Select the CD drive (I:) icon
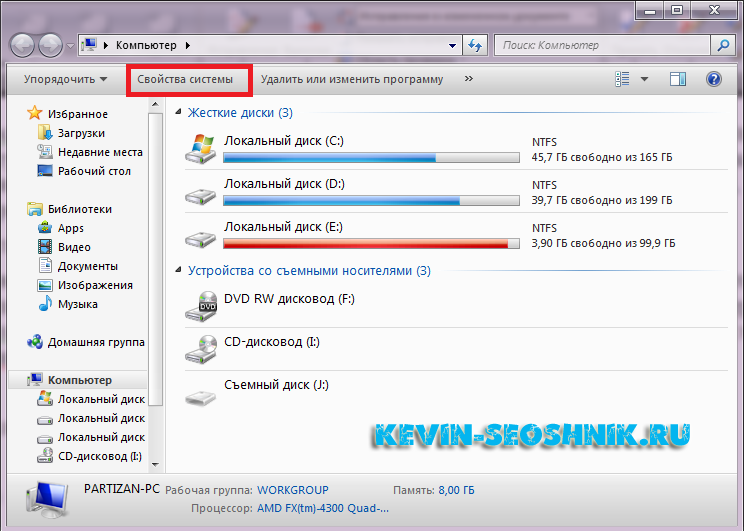This screenshot has height=531, width=744. click(x=201, y=348)
